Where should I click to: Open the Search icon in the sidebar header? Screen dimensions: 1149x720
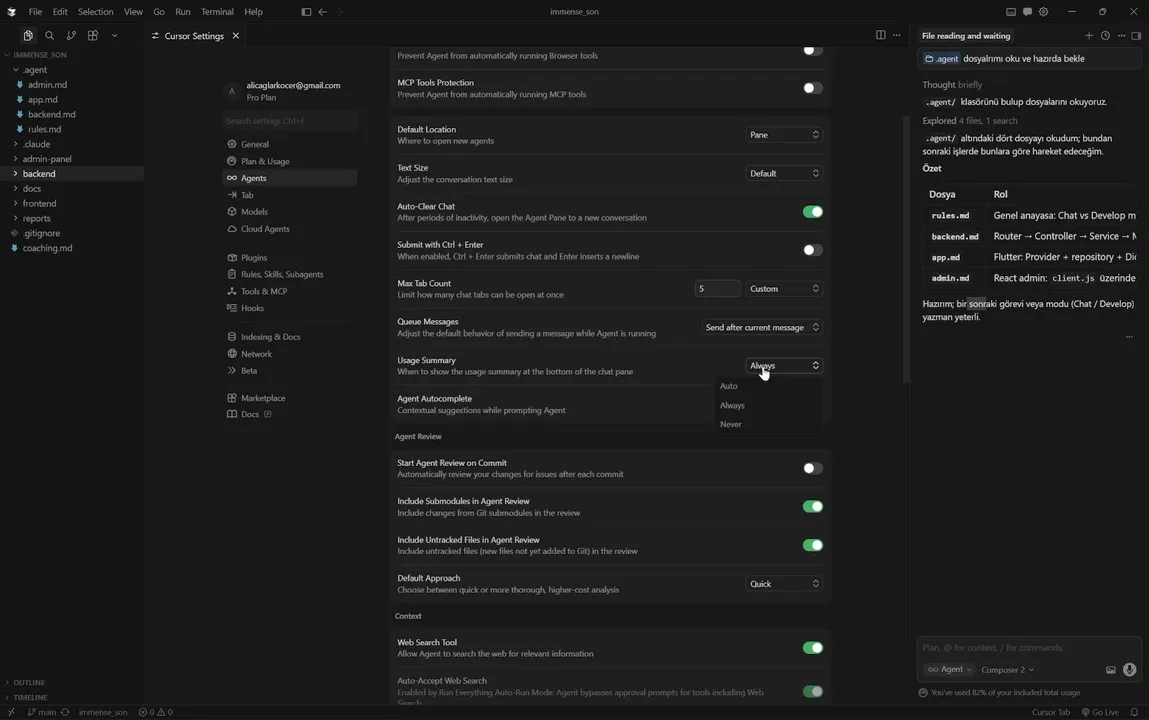pyautogui.click(x=49, y=35)
